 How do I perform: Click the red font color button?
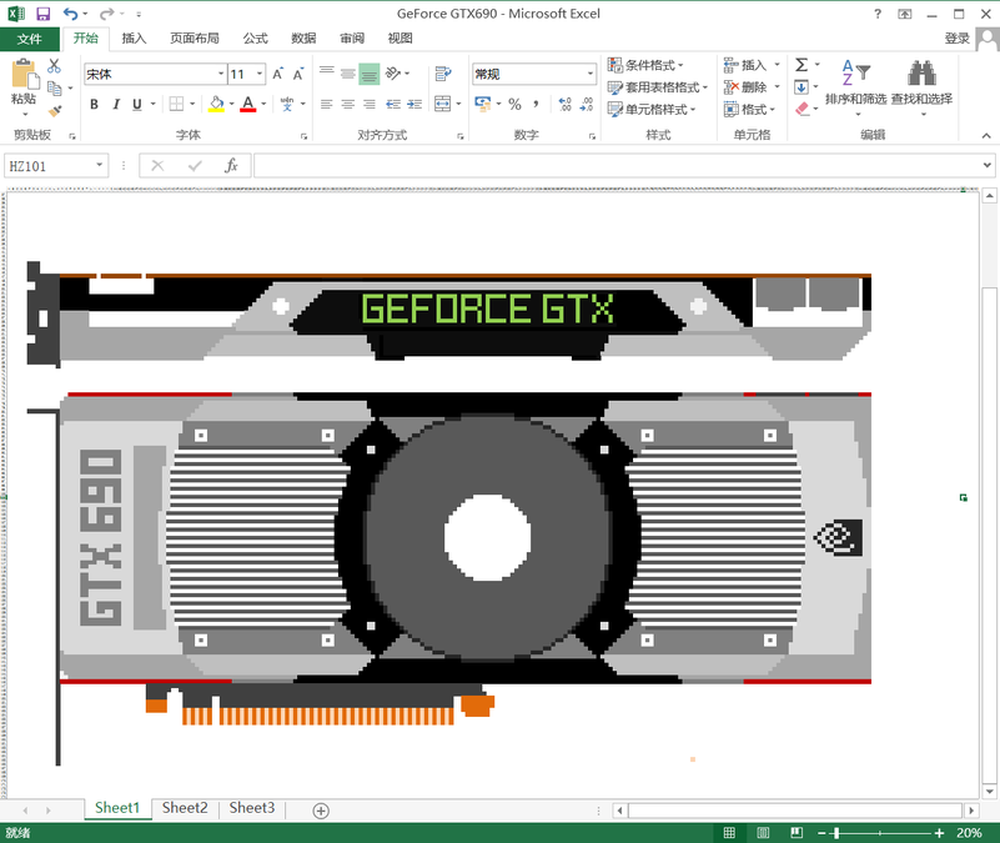pos(248,104)
